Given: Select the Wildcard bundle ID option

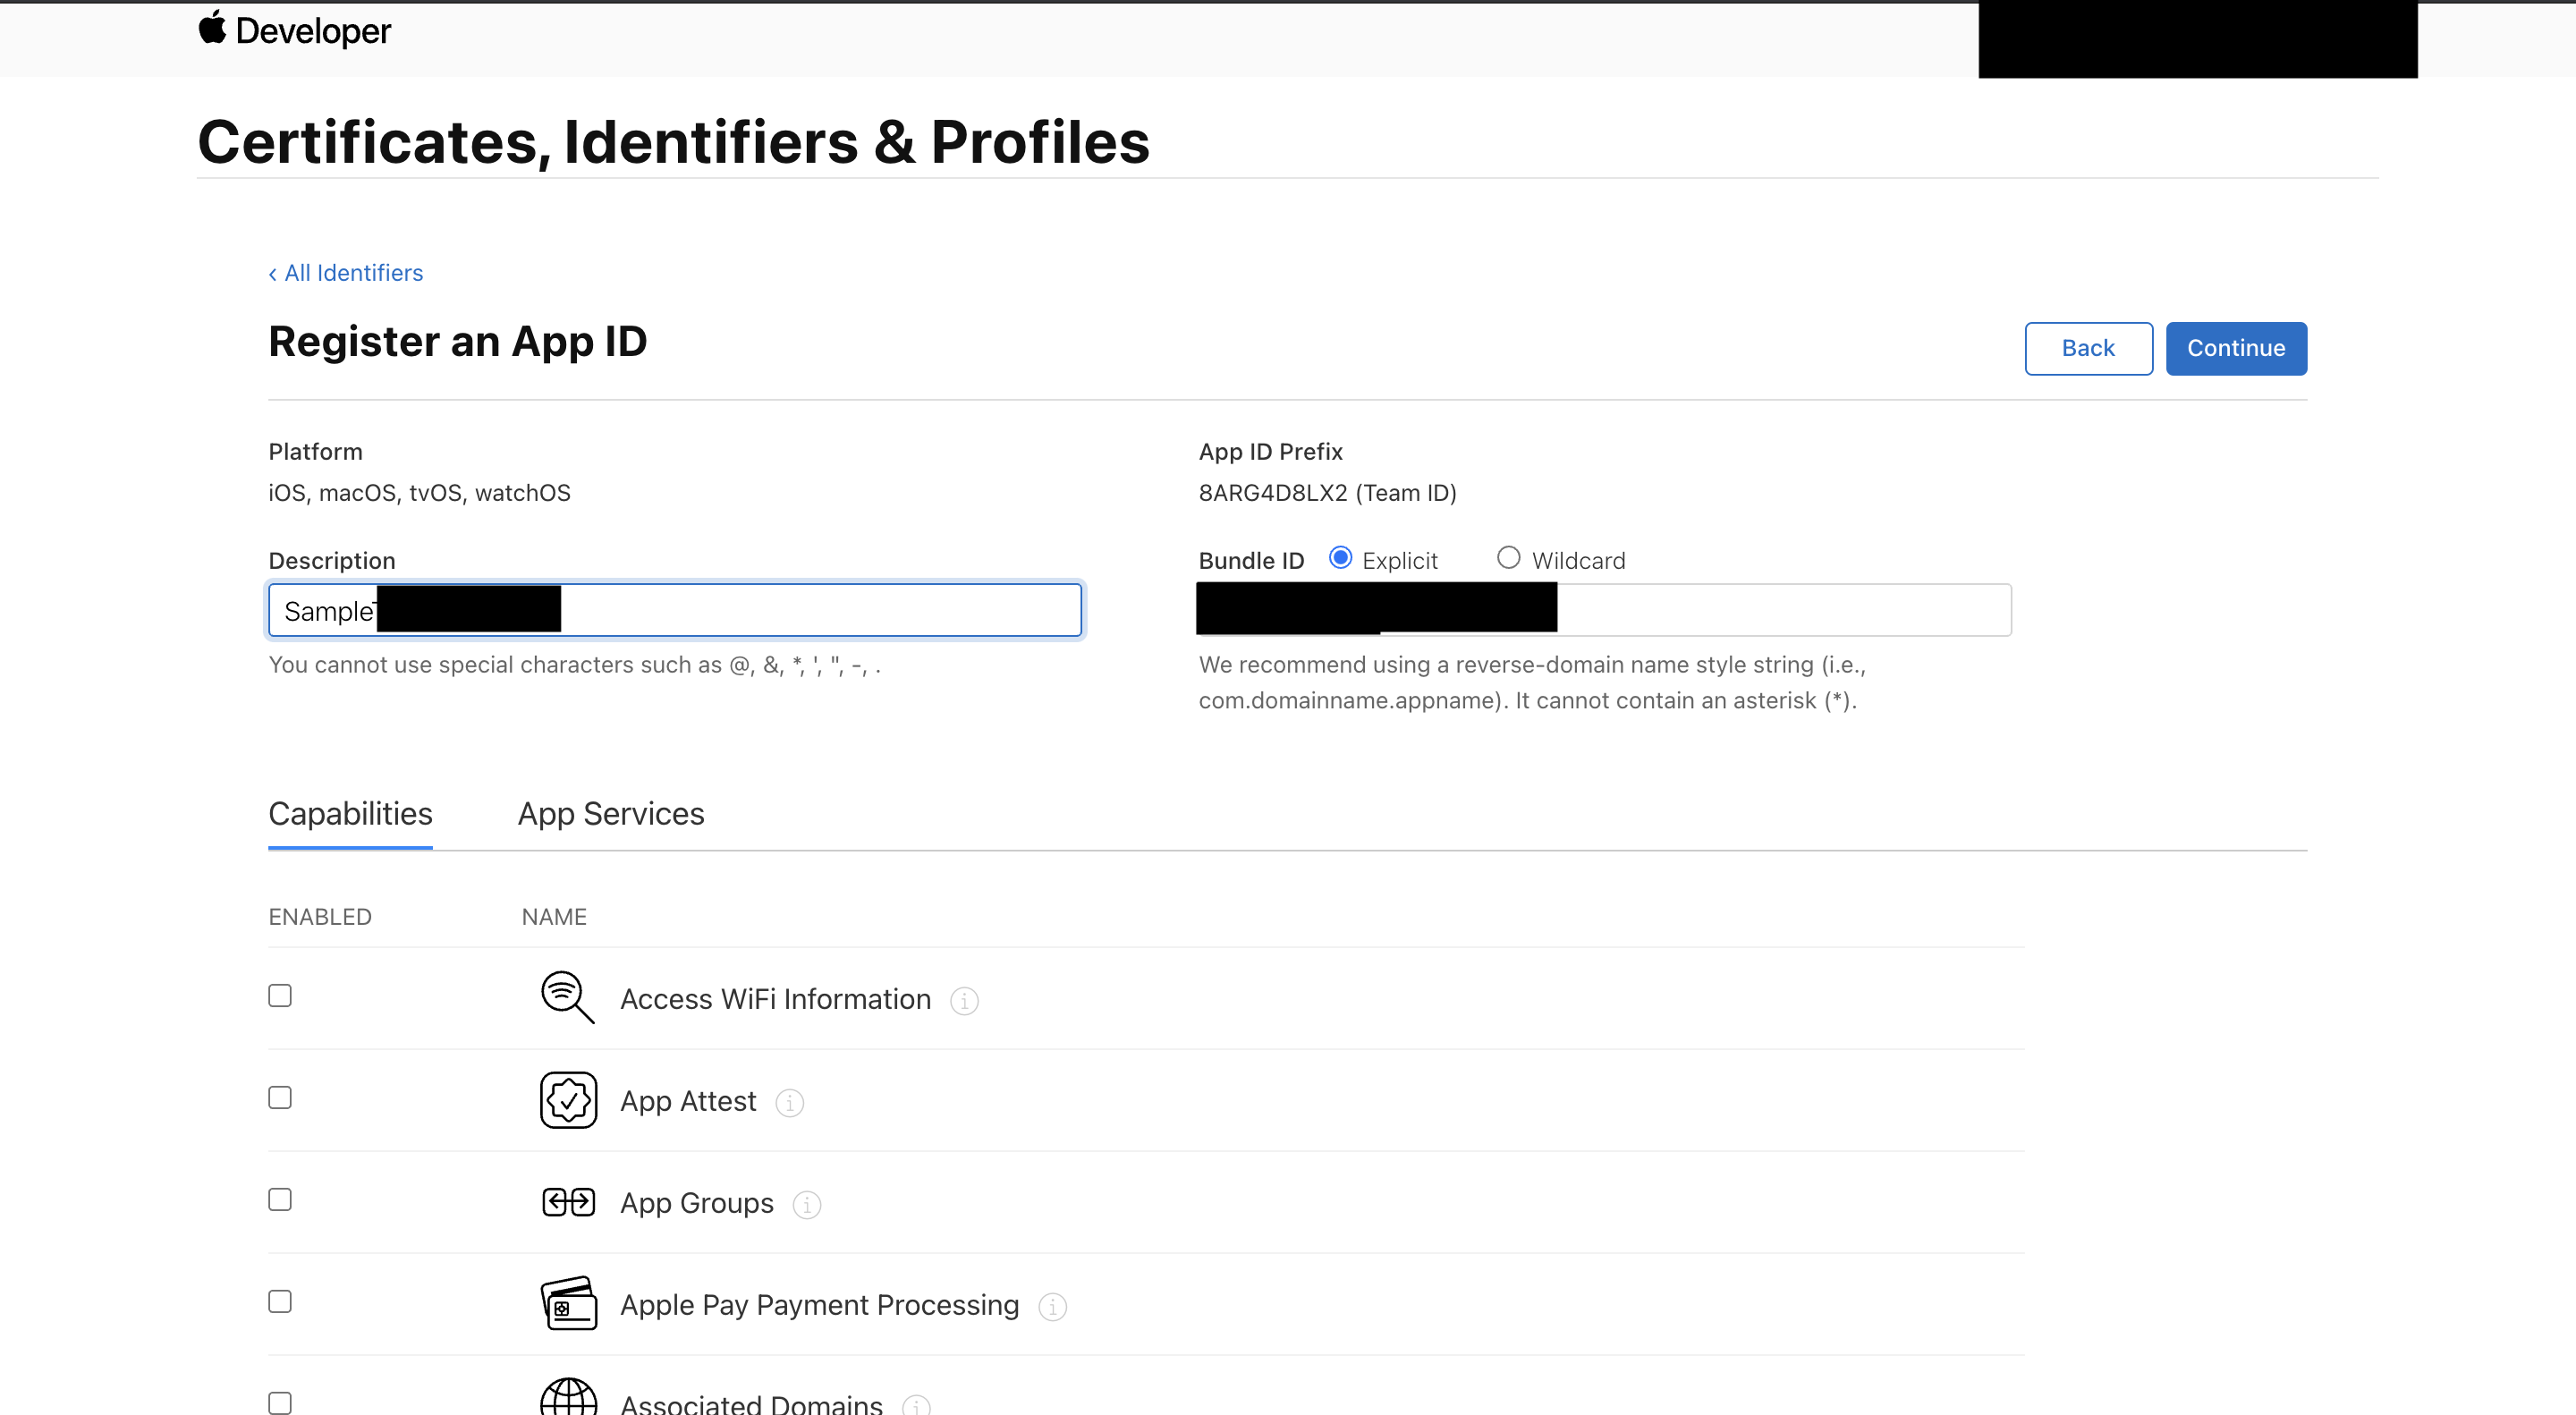Looking at the screenshot, I should [x=1508, y=558].
